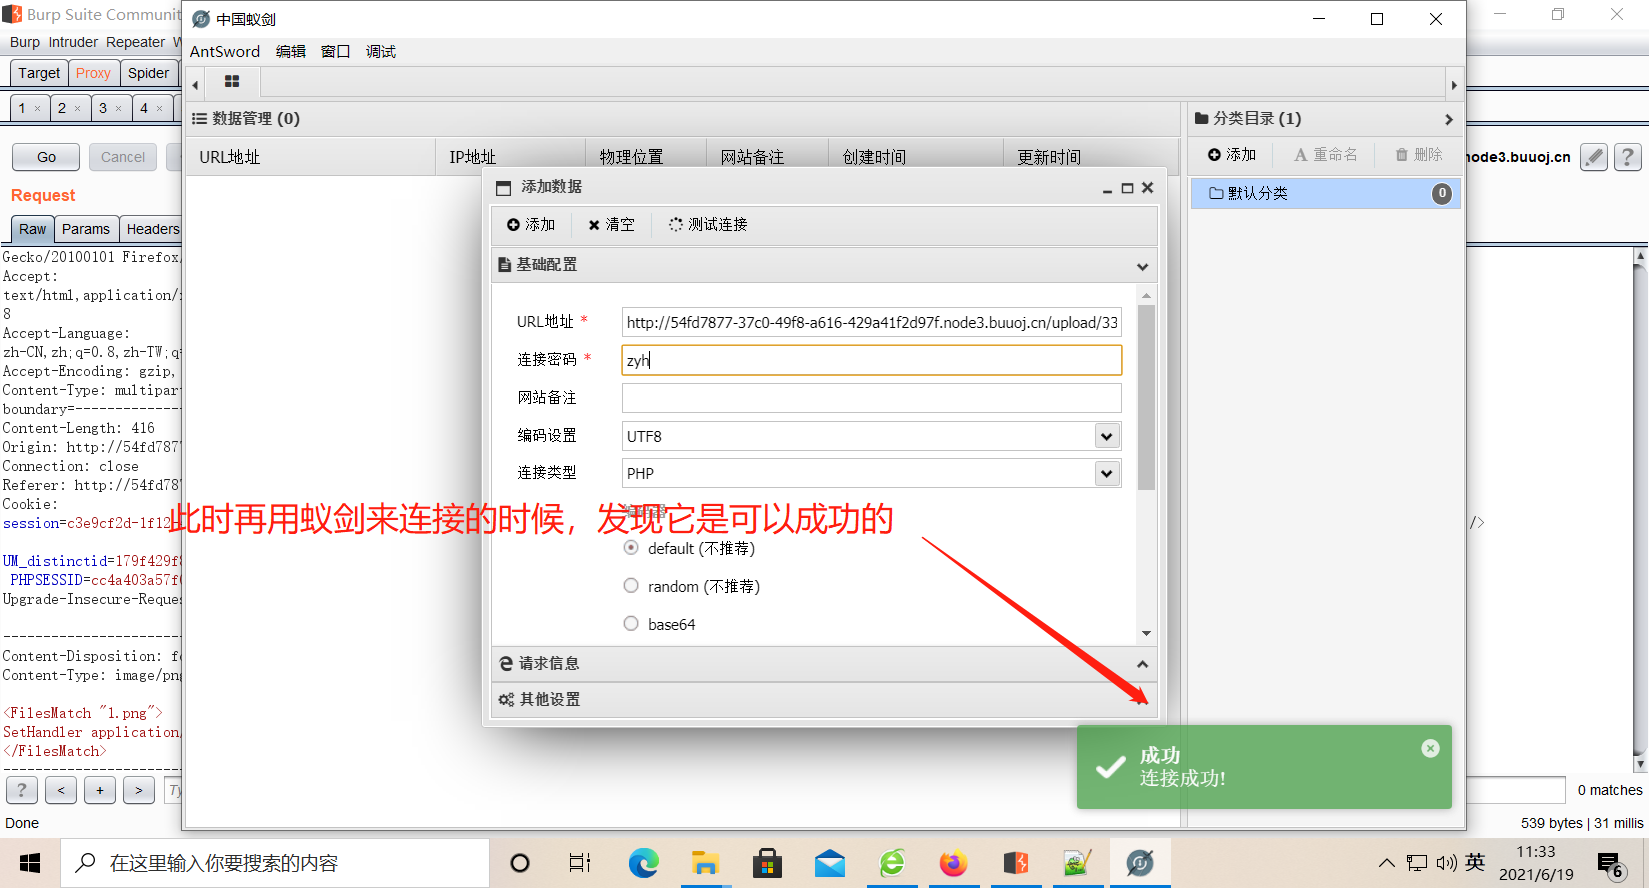Open Burp Intruder menu
This screenshot has height=888, width=1649.
73,42
